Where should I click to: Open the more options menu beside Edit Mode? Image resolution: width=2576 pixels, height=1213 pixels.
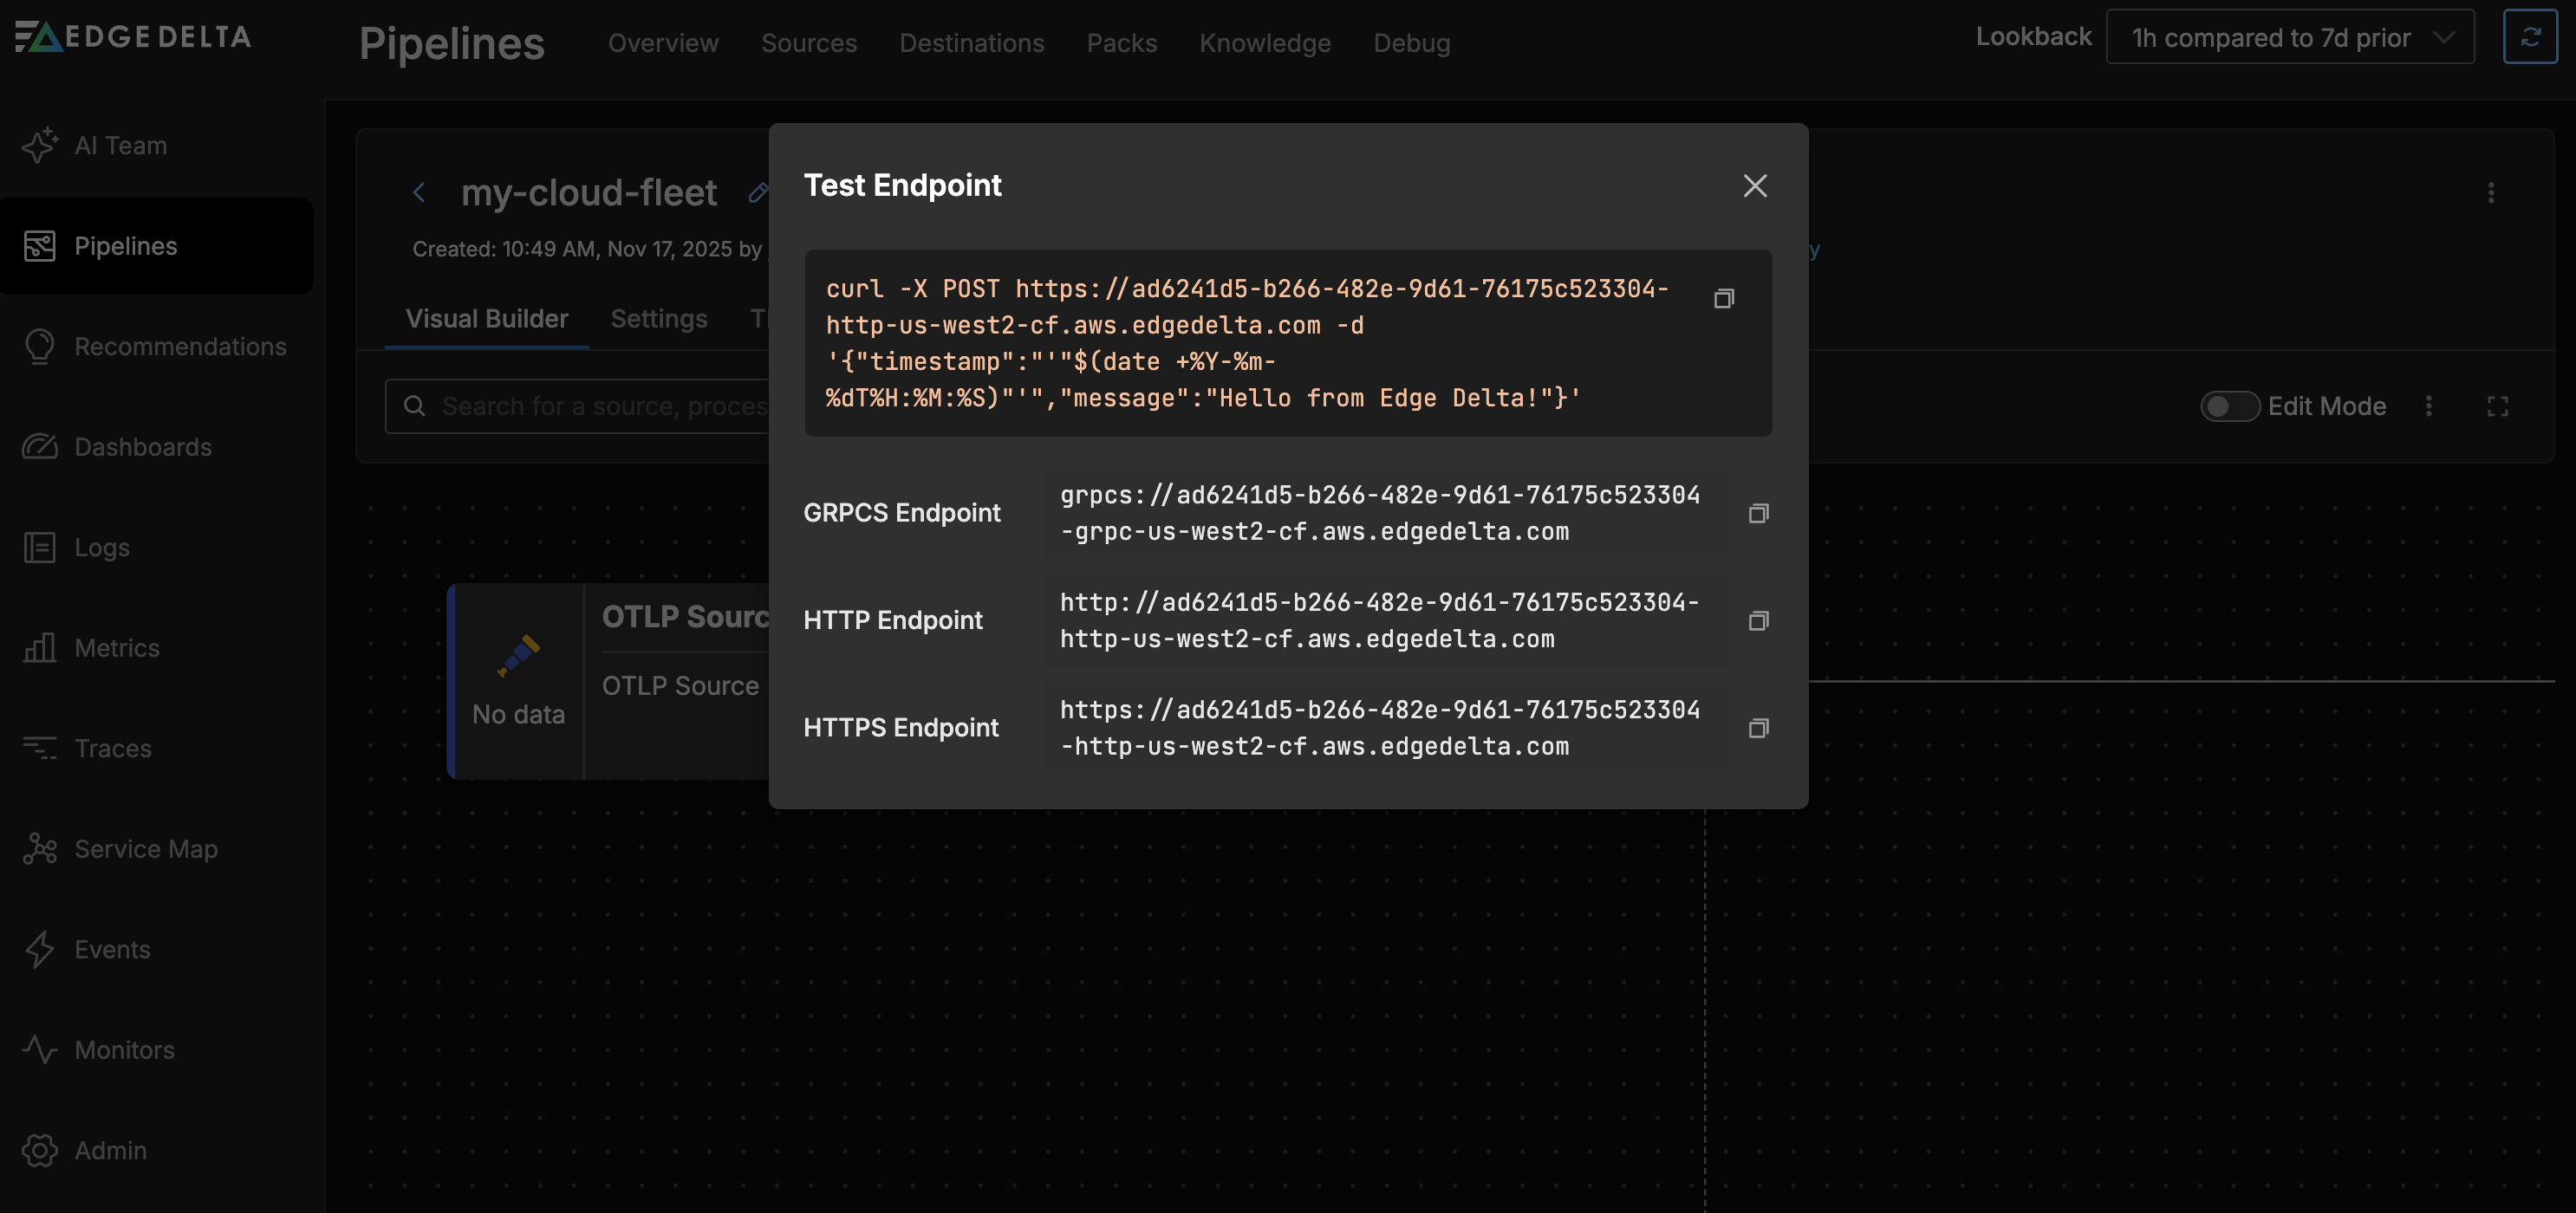coord(2428,406)
